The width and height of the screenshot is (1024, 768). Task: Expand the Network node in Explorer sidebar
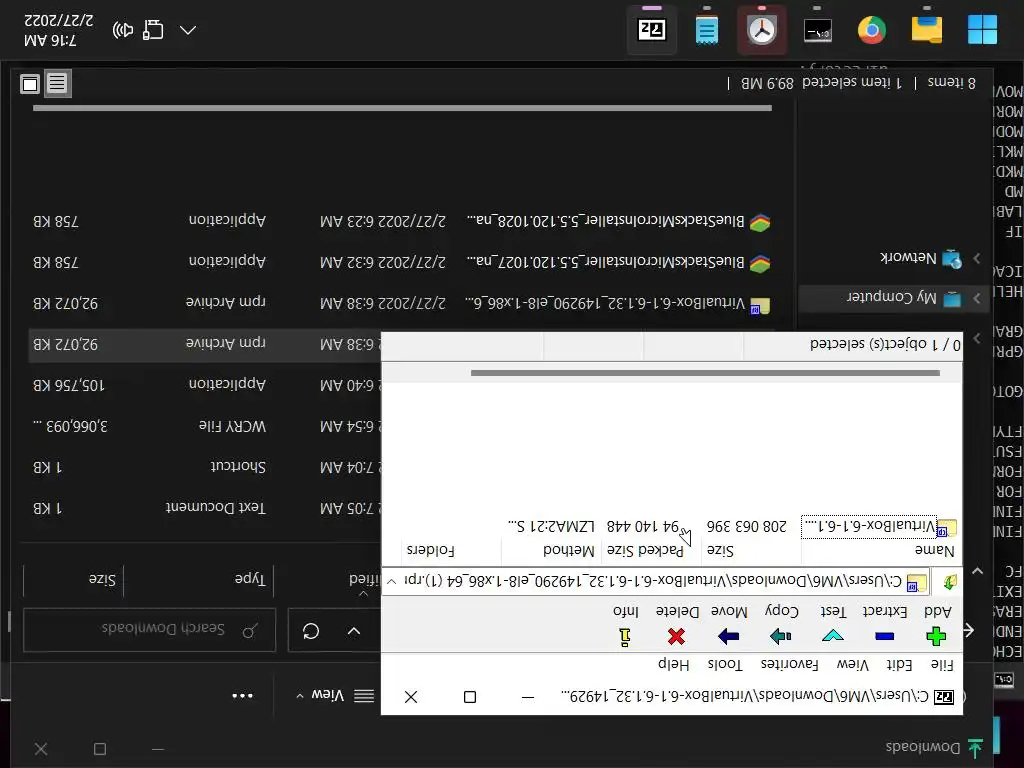point(977,259)
